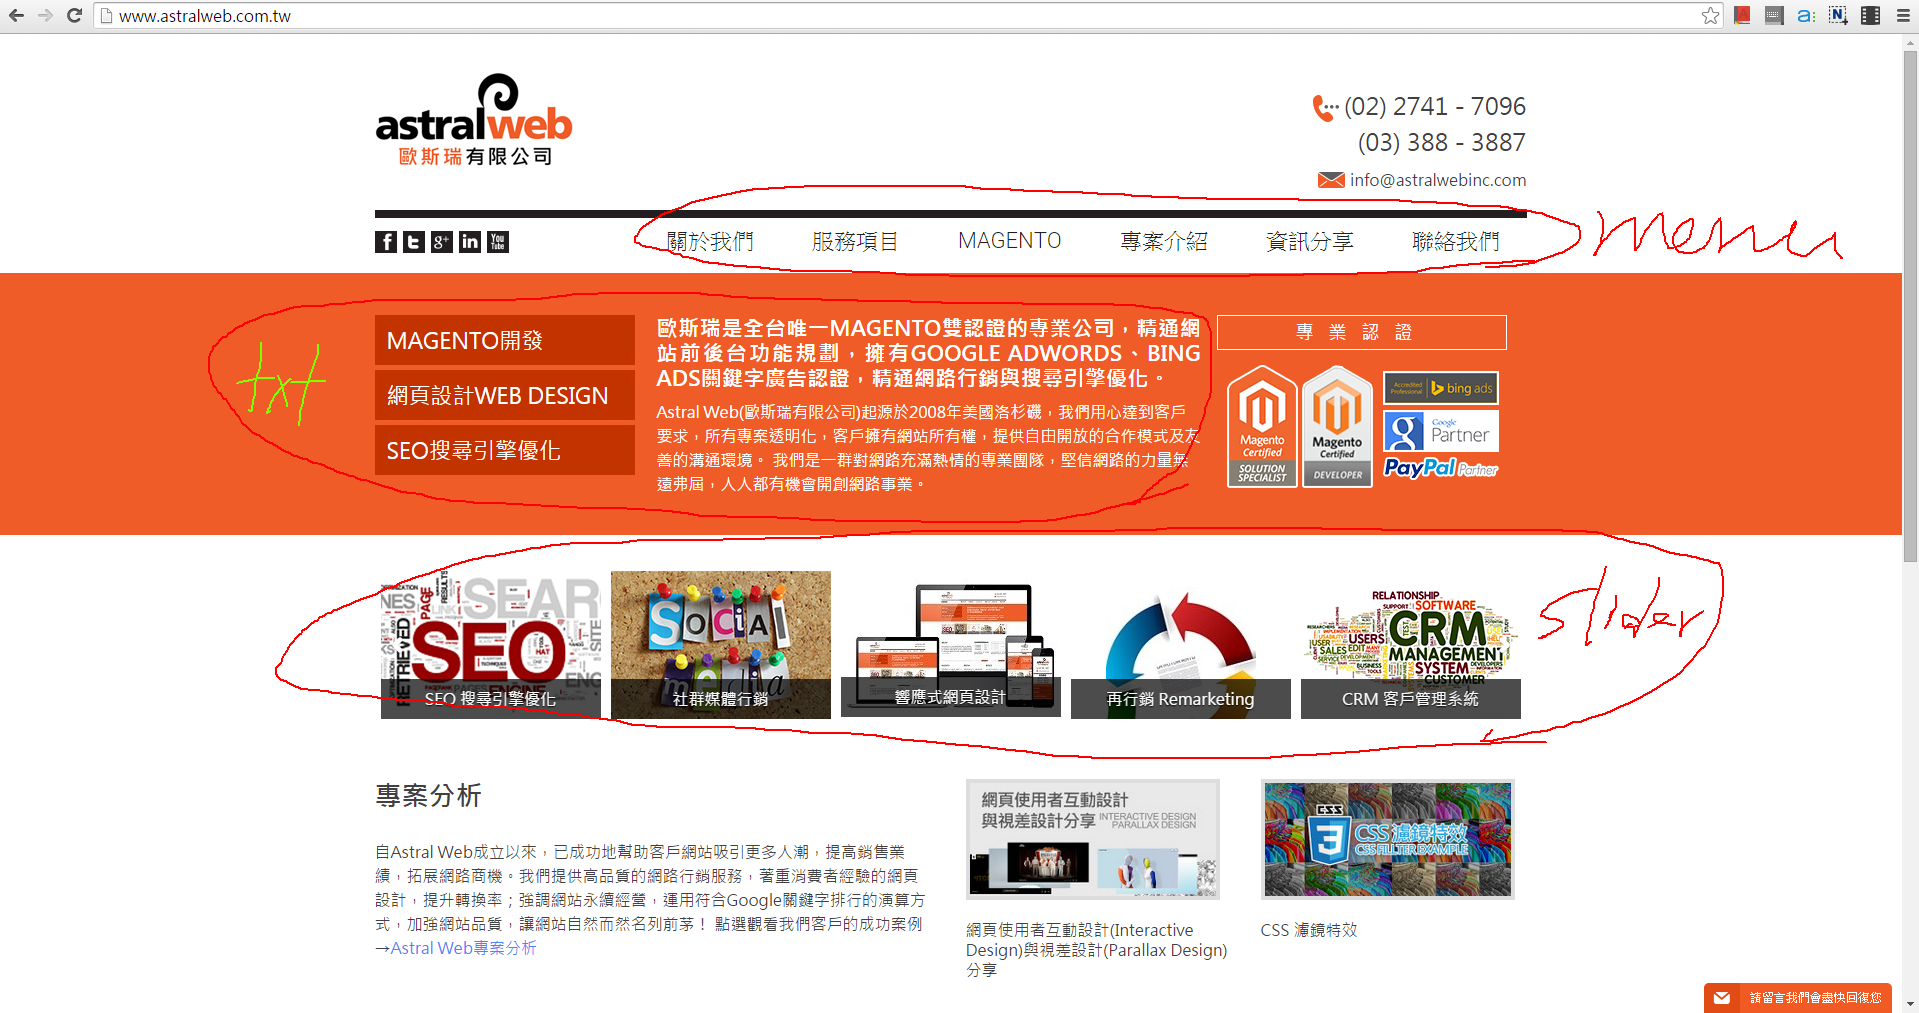Click the browser back arrow

click(17, 16)
